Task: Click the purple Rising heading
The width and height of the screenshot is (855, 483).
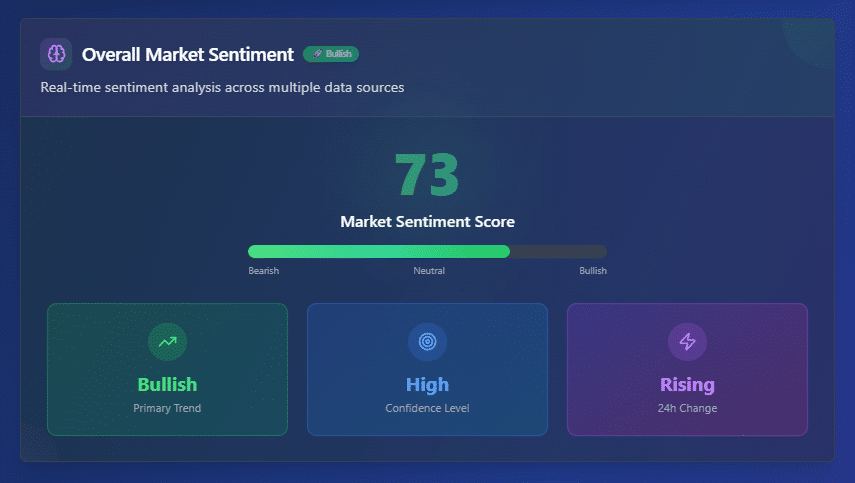Action: [x=687, y=385]
